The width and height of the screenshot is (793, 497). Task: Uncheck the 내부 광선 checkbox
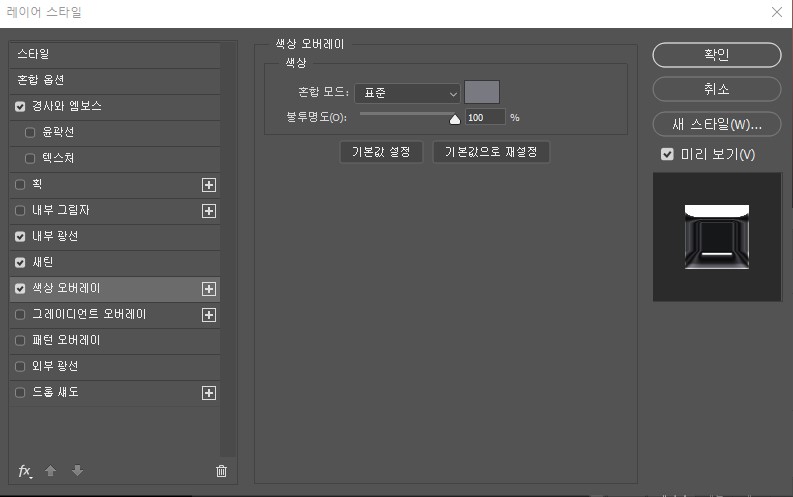click(x=20, y=237)
